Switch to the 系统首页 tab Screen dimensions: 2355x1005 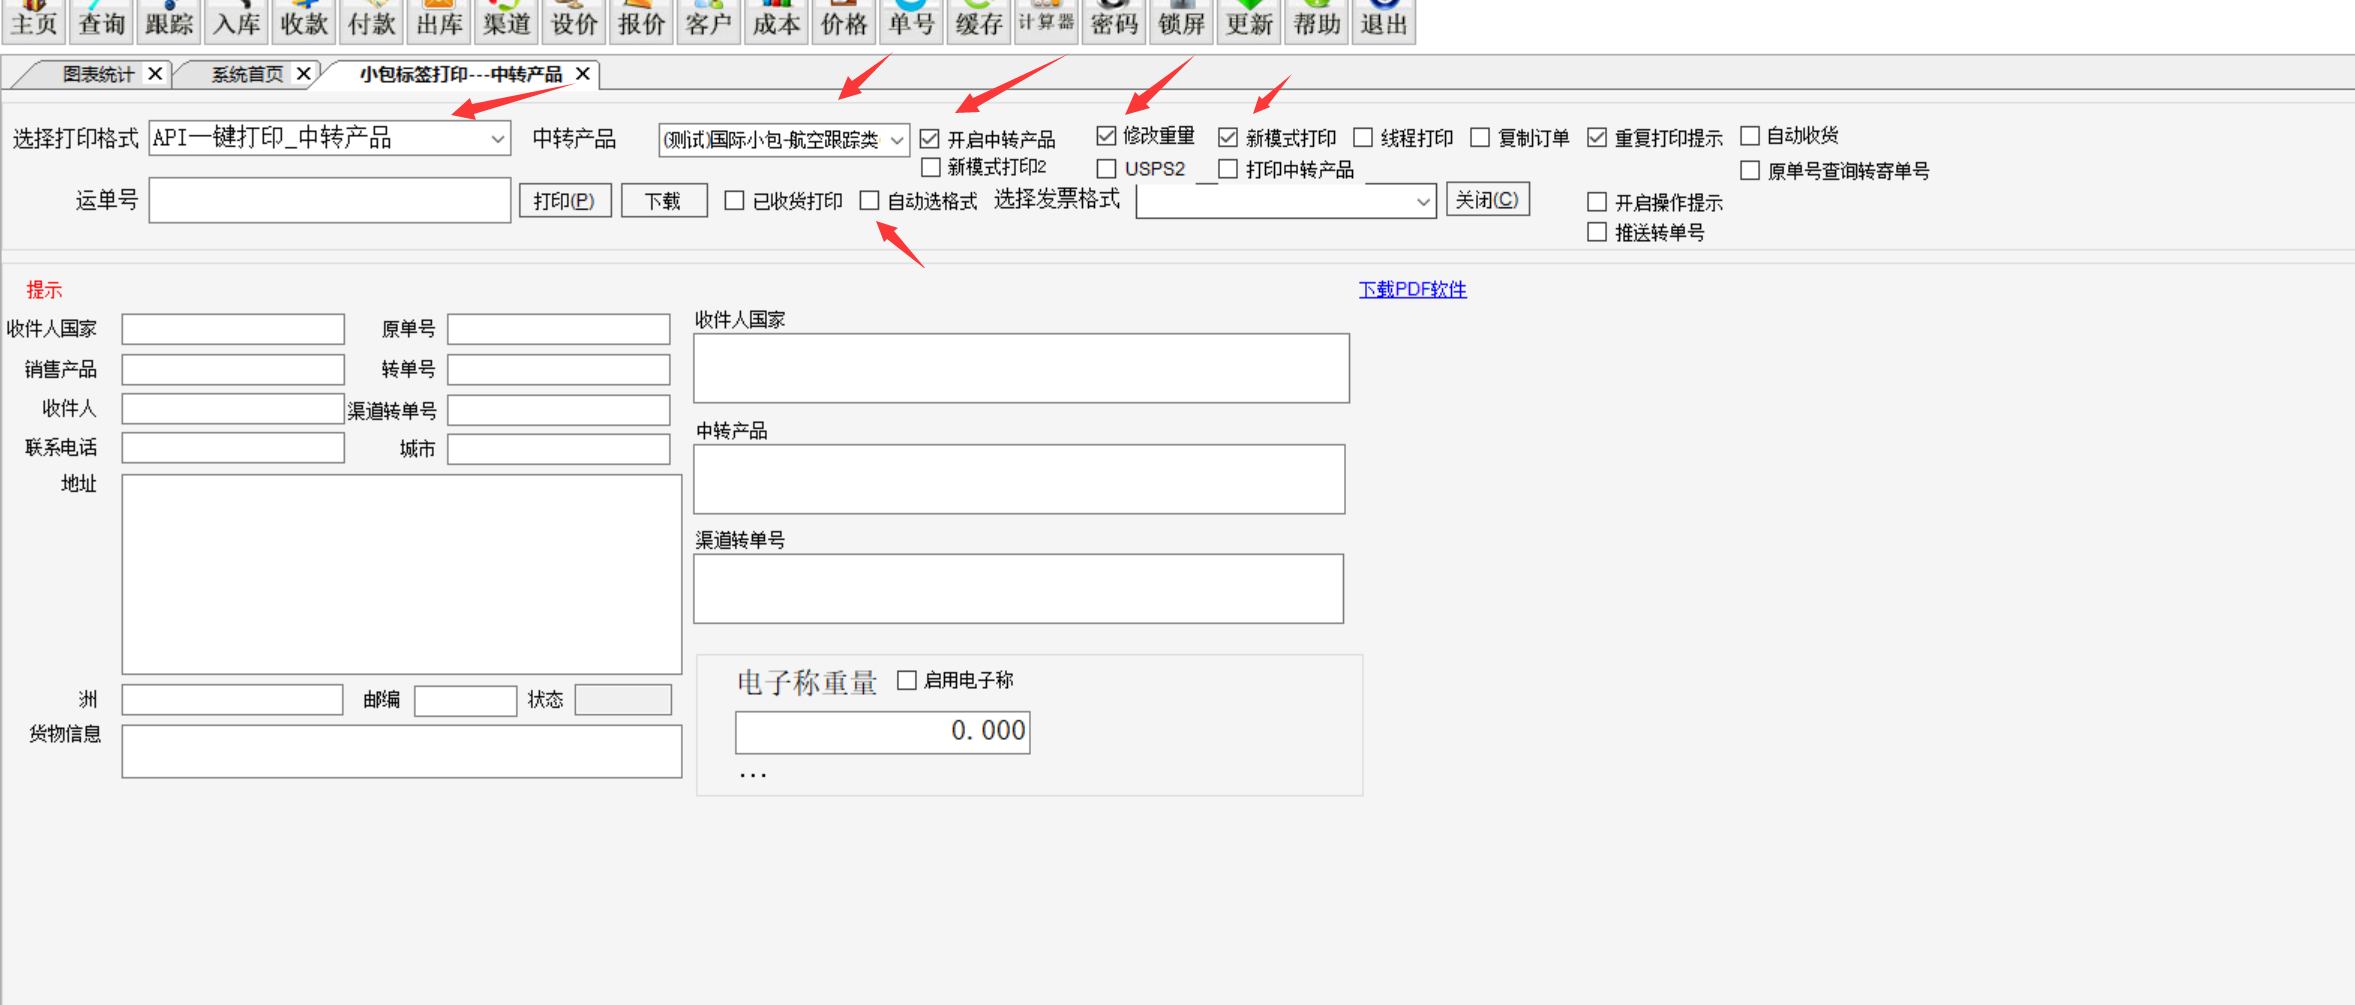point(246,75)
